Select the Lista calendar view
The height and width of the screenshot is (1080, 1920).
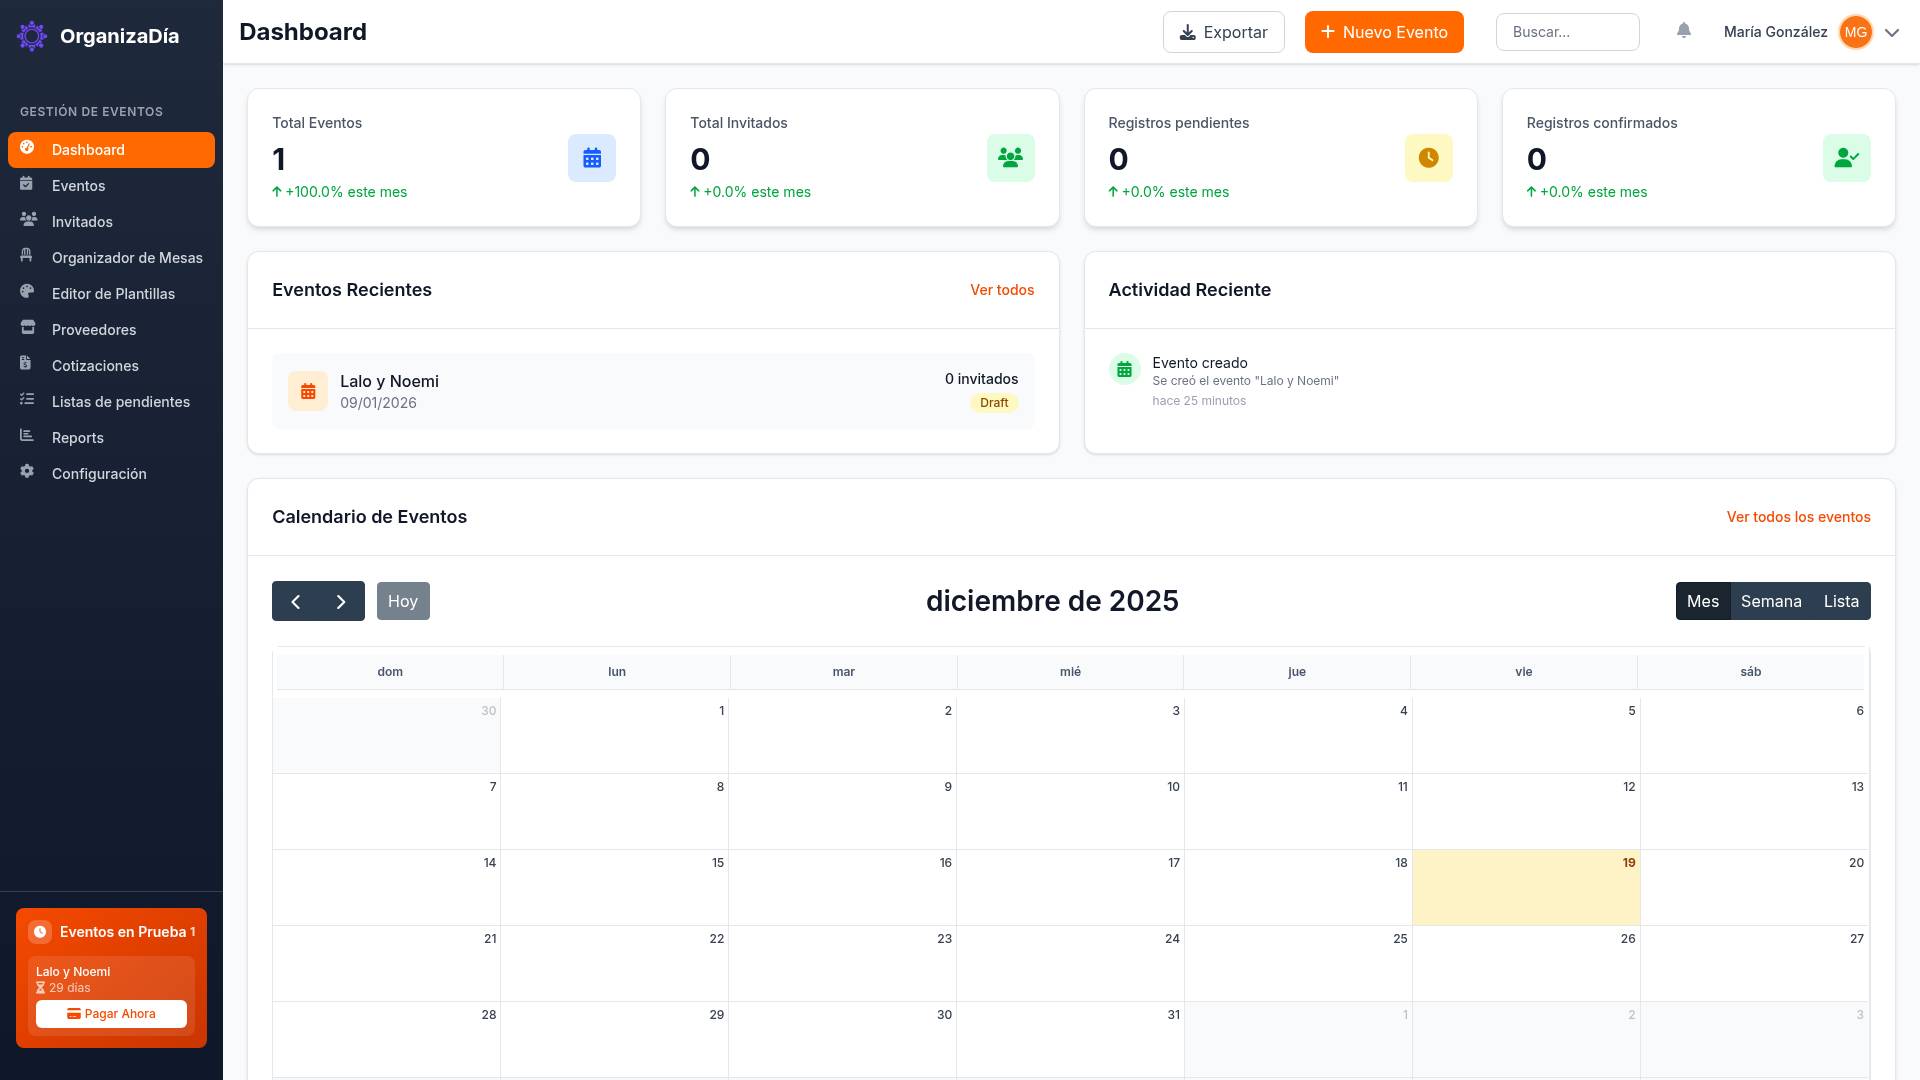[1841, 601]
